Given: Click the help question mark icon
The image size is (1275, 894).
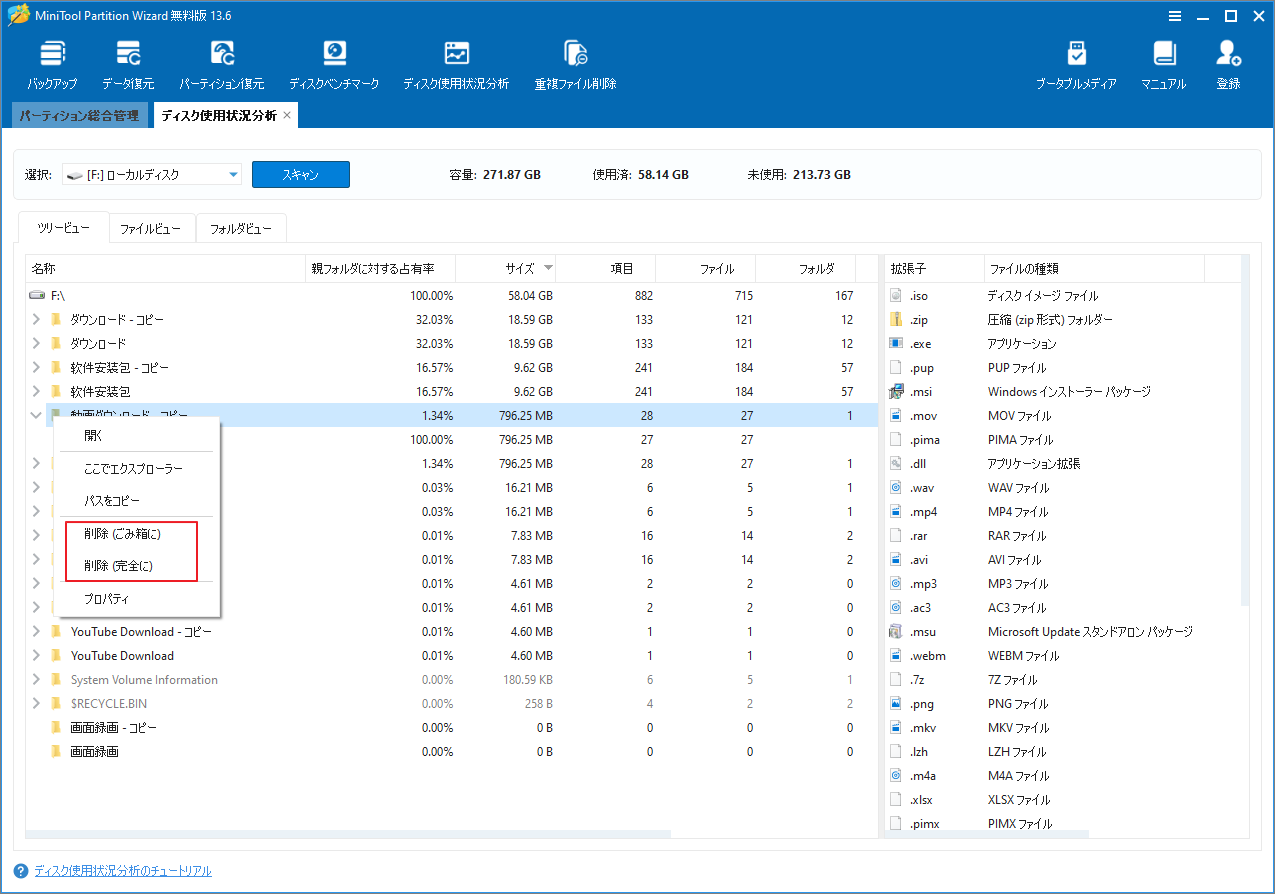Looking at the screenshot, I should (22, 870).
